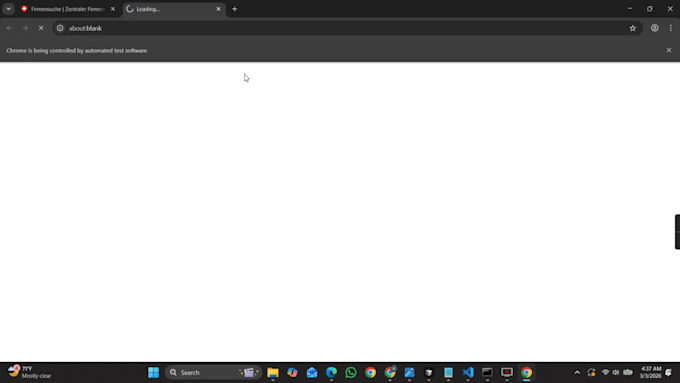Launch Microsoft Copilot from taskbar
The width and height of the screenshot is (680, 383).
pos(292,373)
